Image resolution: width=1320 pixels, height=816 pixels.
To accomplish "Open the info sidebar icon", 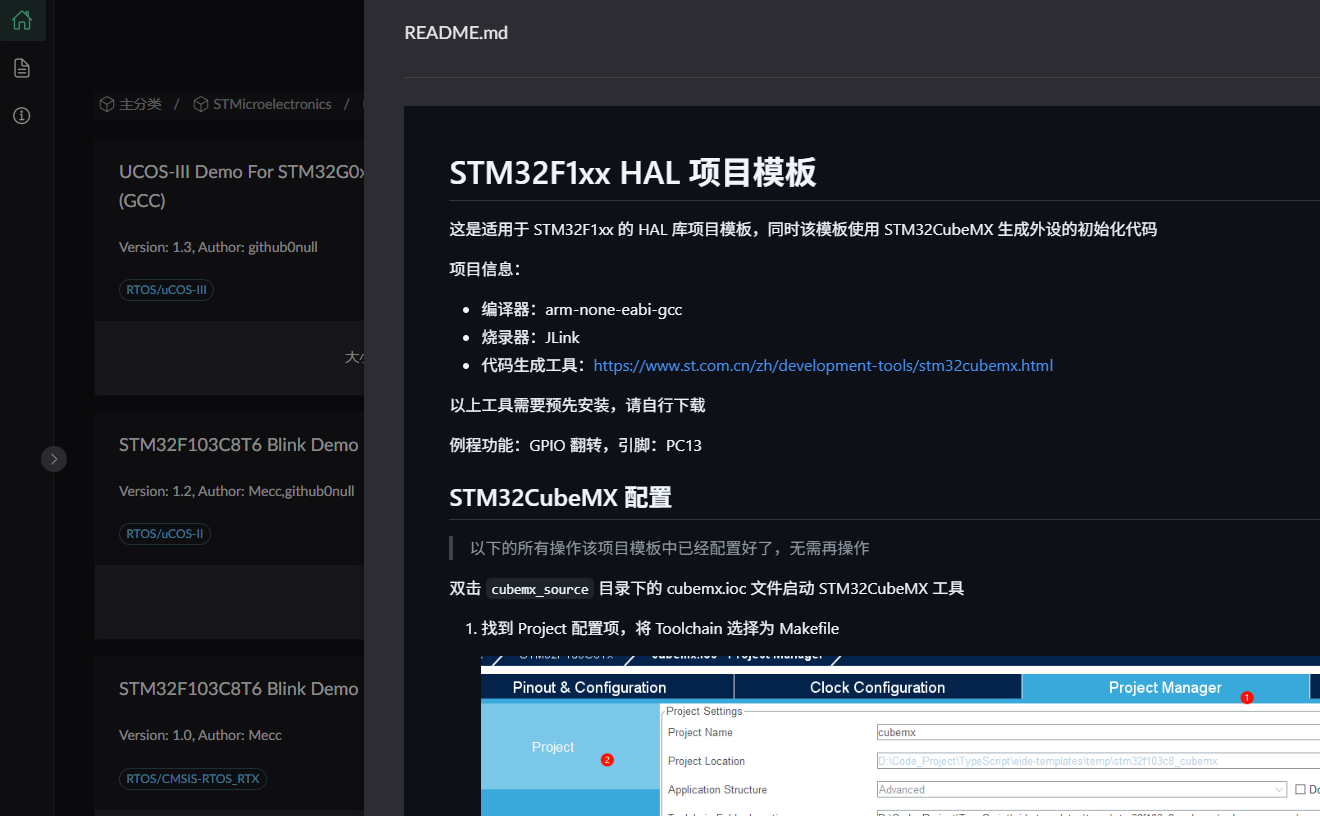I will 22,115.
